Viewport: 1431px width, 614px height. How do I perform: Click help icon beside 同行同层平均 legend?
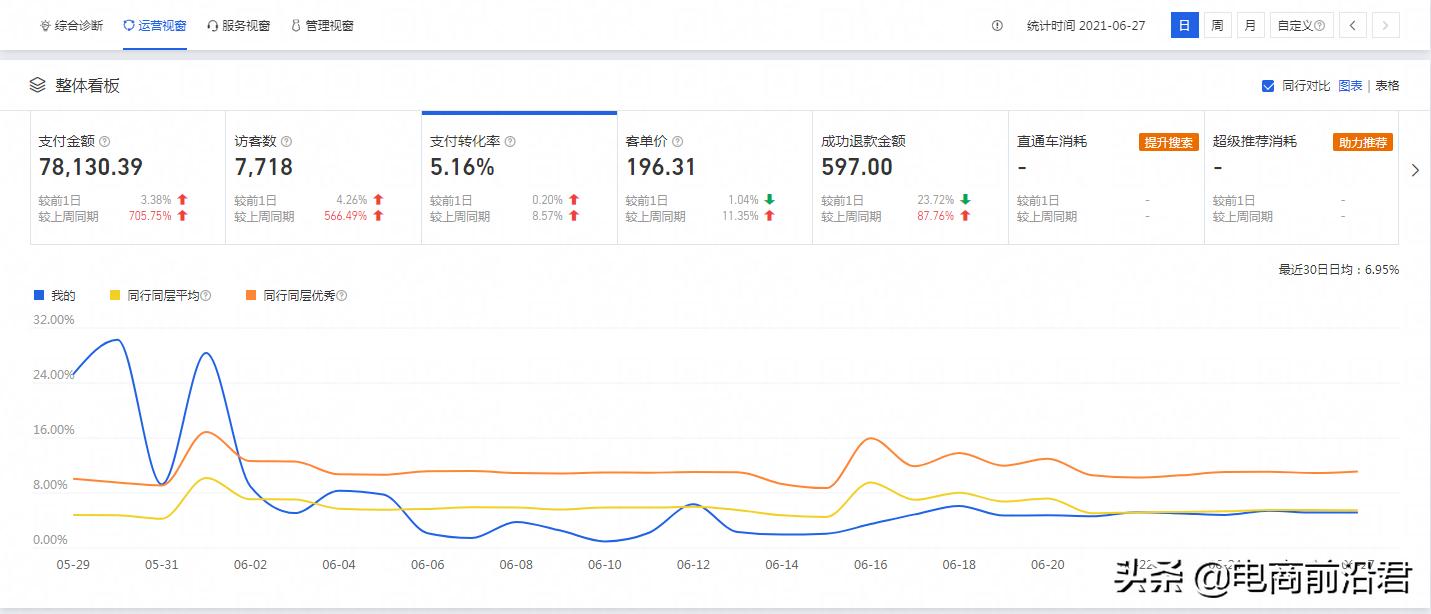click(x=206, y=296)
